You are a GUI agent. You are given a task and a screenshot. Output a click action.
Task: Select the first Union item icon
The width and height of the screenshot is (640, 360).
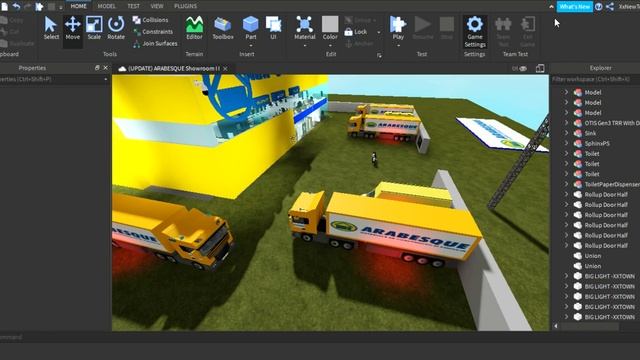578,256
